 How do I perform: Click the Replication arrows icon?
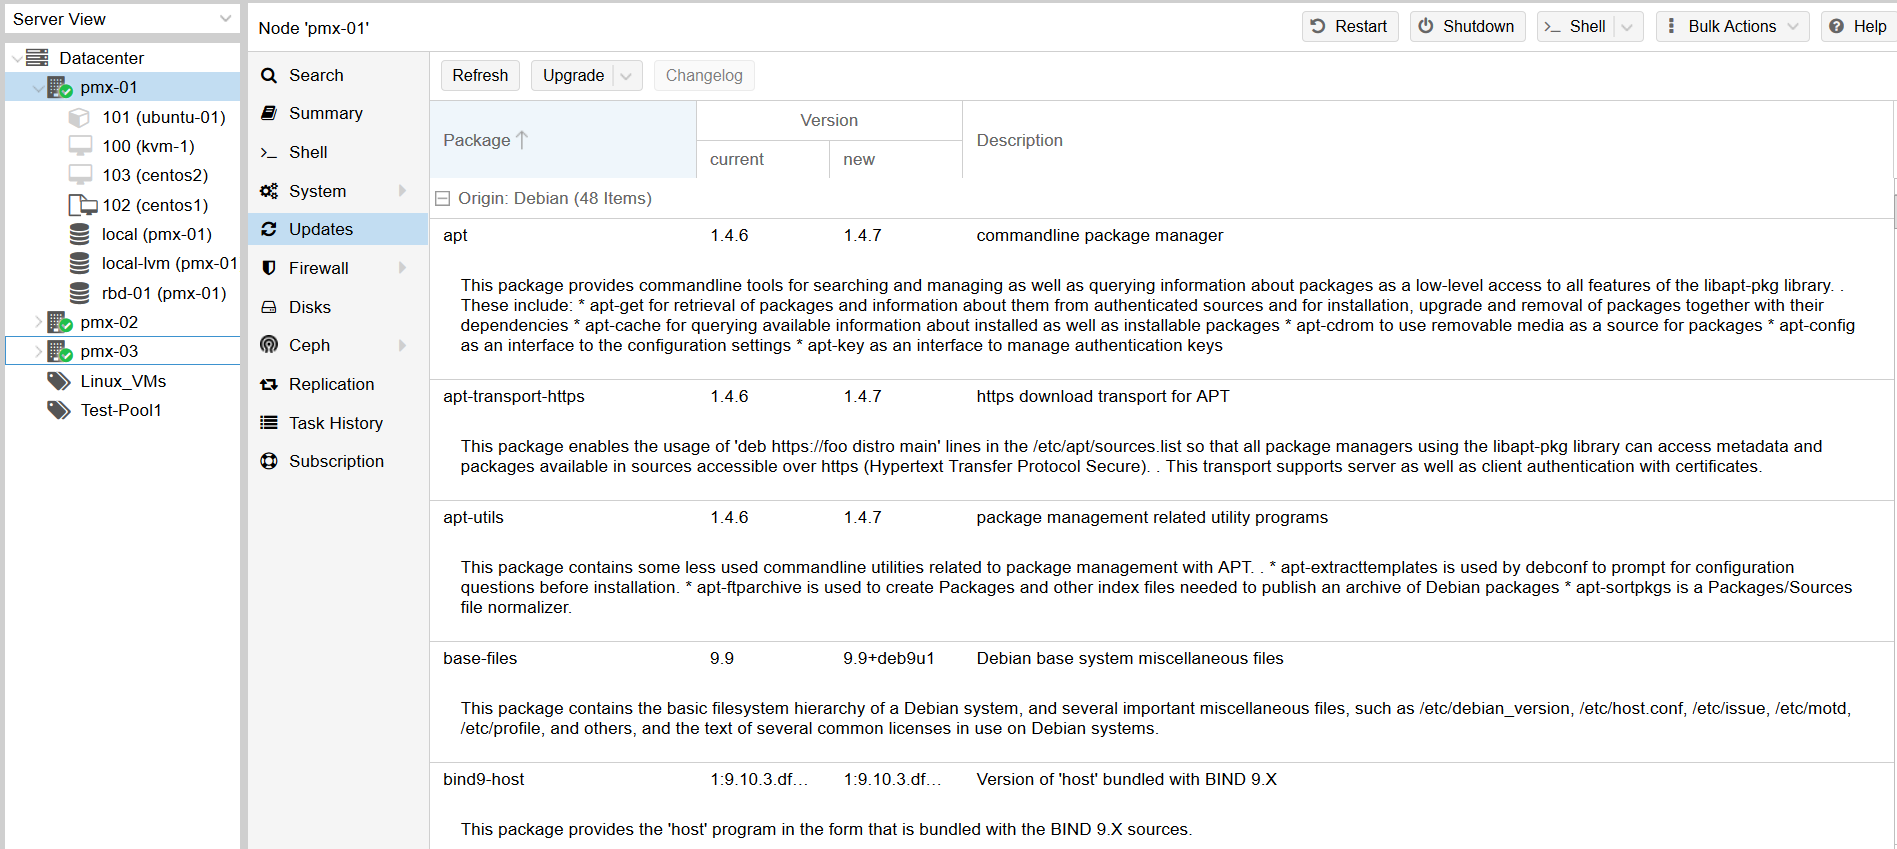269,384
